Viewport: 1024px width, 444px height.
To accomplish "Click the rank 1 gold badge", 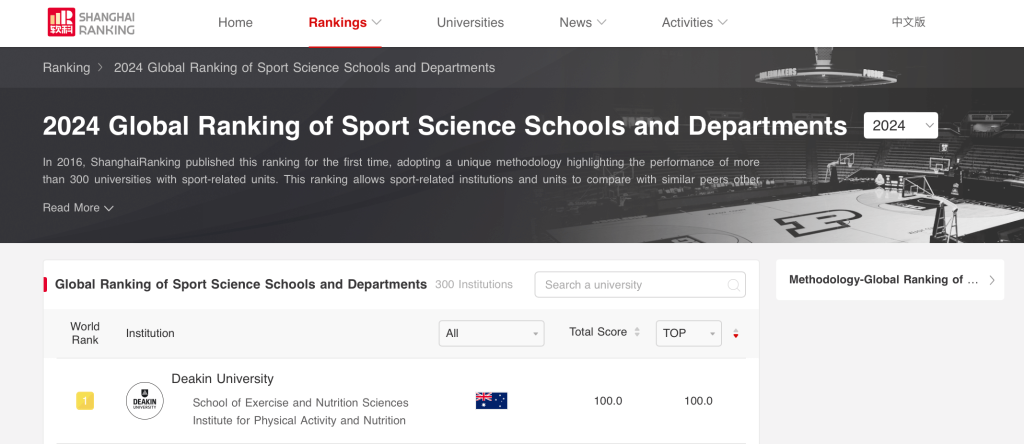I will (85, 401).
